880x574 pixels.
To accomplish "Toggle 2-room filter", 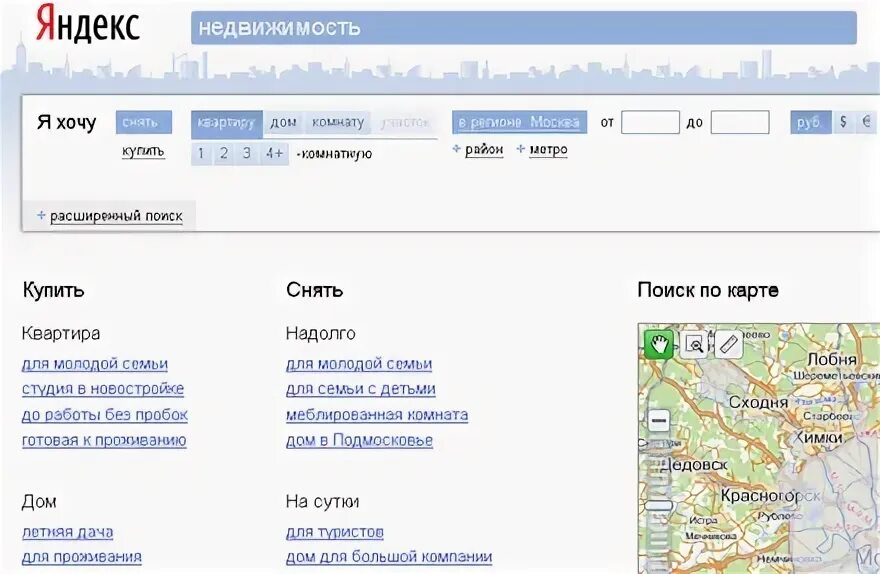I will (223, 154).
